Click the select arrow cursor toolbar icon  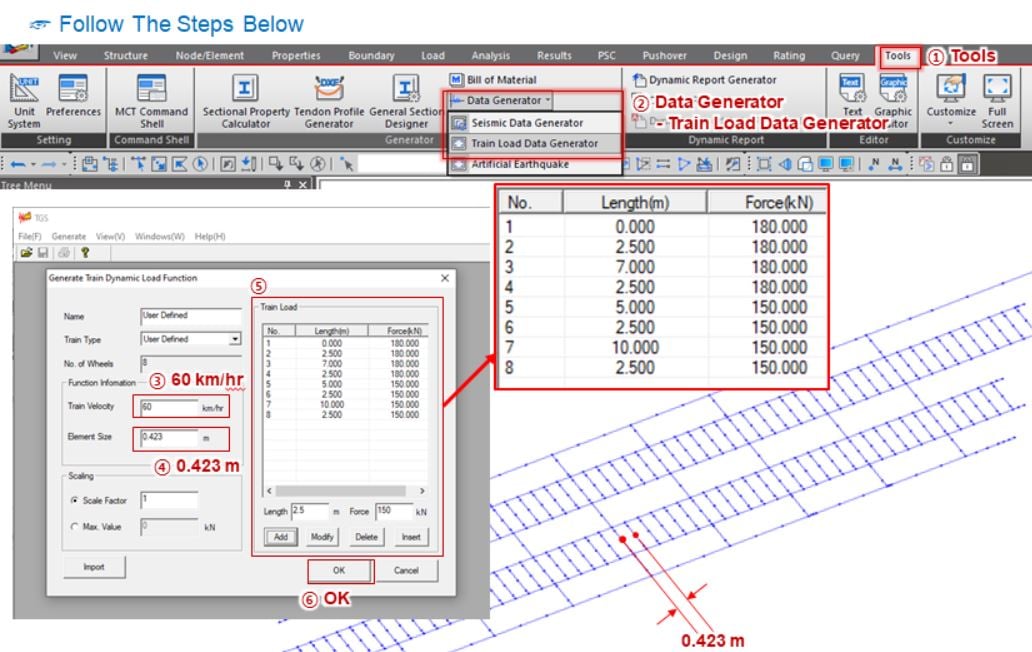point(347,164)
